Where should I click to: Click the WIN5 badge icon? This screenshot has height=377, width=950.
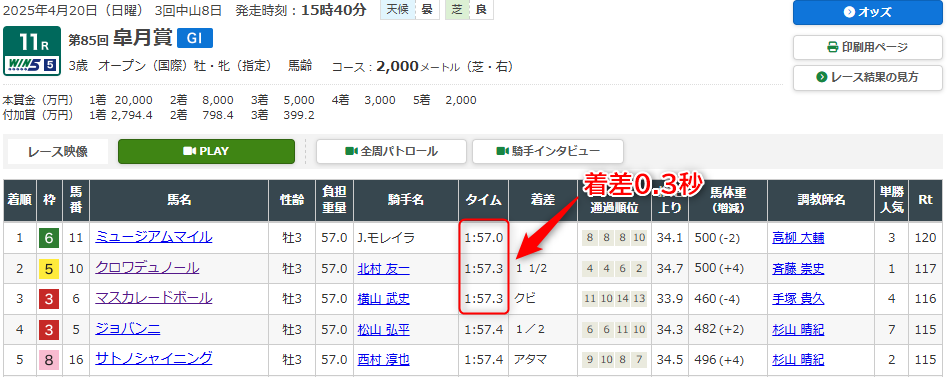tap(32, 65)
